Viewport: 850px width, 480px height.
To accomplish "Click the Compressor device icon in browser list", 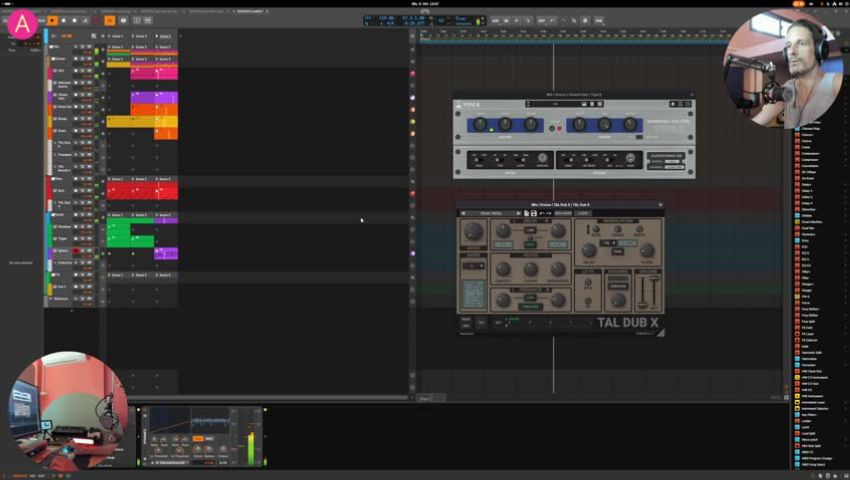I will point(798,160).
